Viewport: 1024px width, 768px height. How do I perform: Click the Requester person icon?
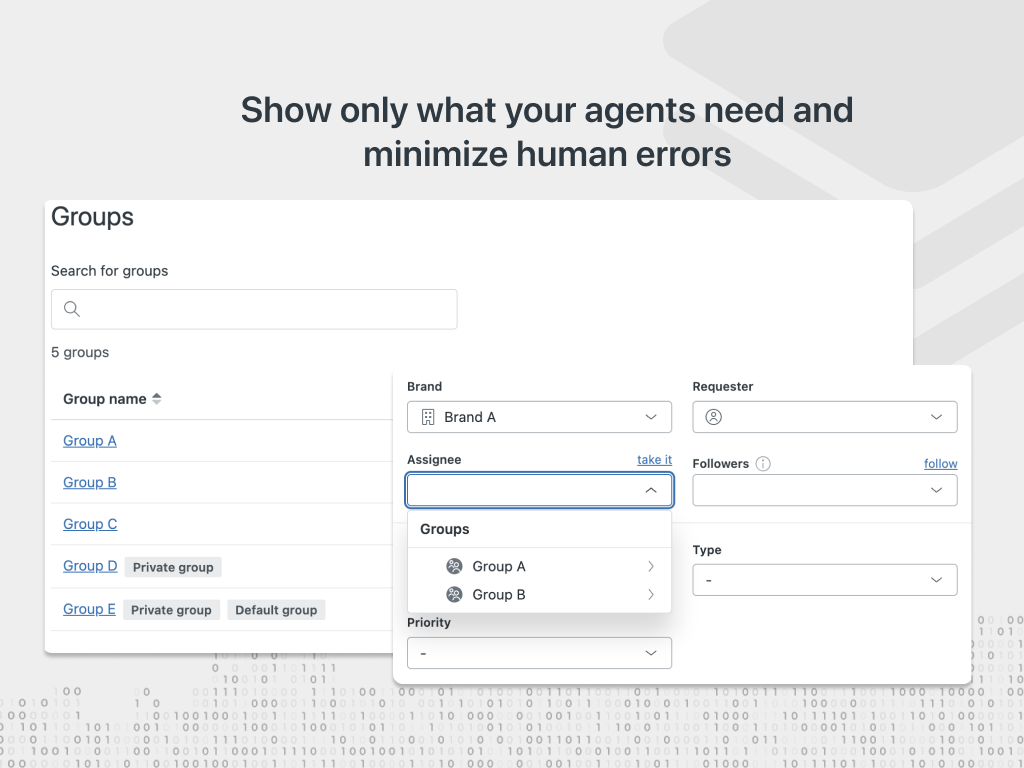(713, 417)
